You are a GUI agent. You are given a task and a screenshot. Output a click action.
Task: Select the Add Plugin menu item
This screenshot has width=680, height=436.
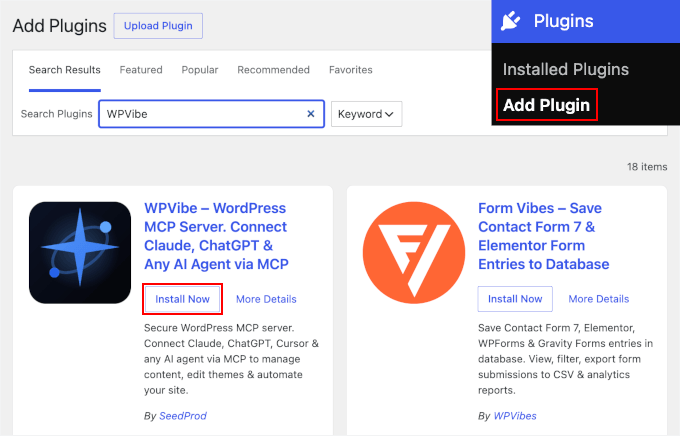pyautogui.click(x=546, y=105)
